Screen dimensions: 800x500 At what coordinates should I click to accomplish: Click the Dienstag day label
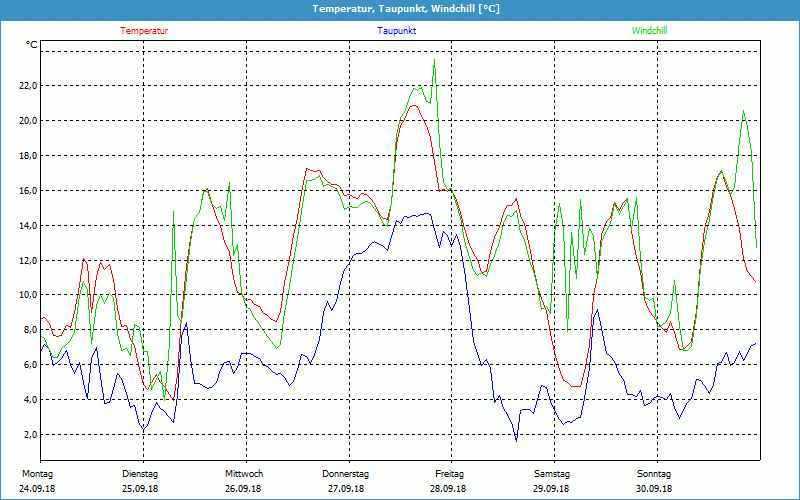click(140, 474)
